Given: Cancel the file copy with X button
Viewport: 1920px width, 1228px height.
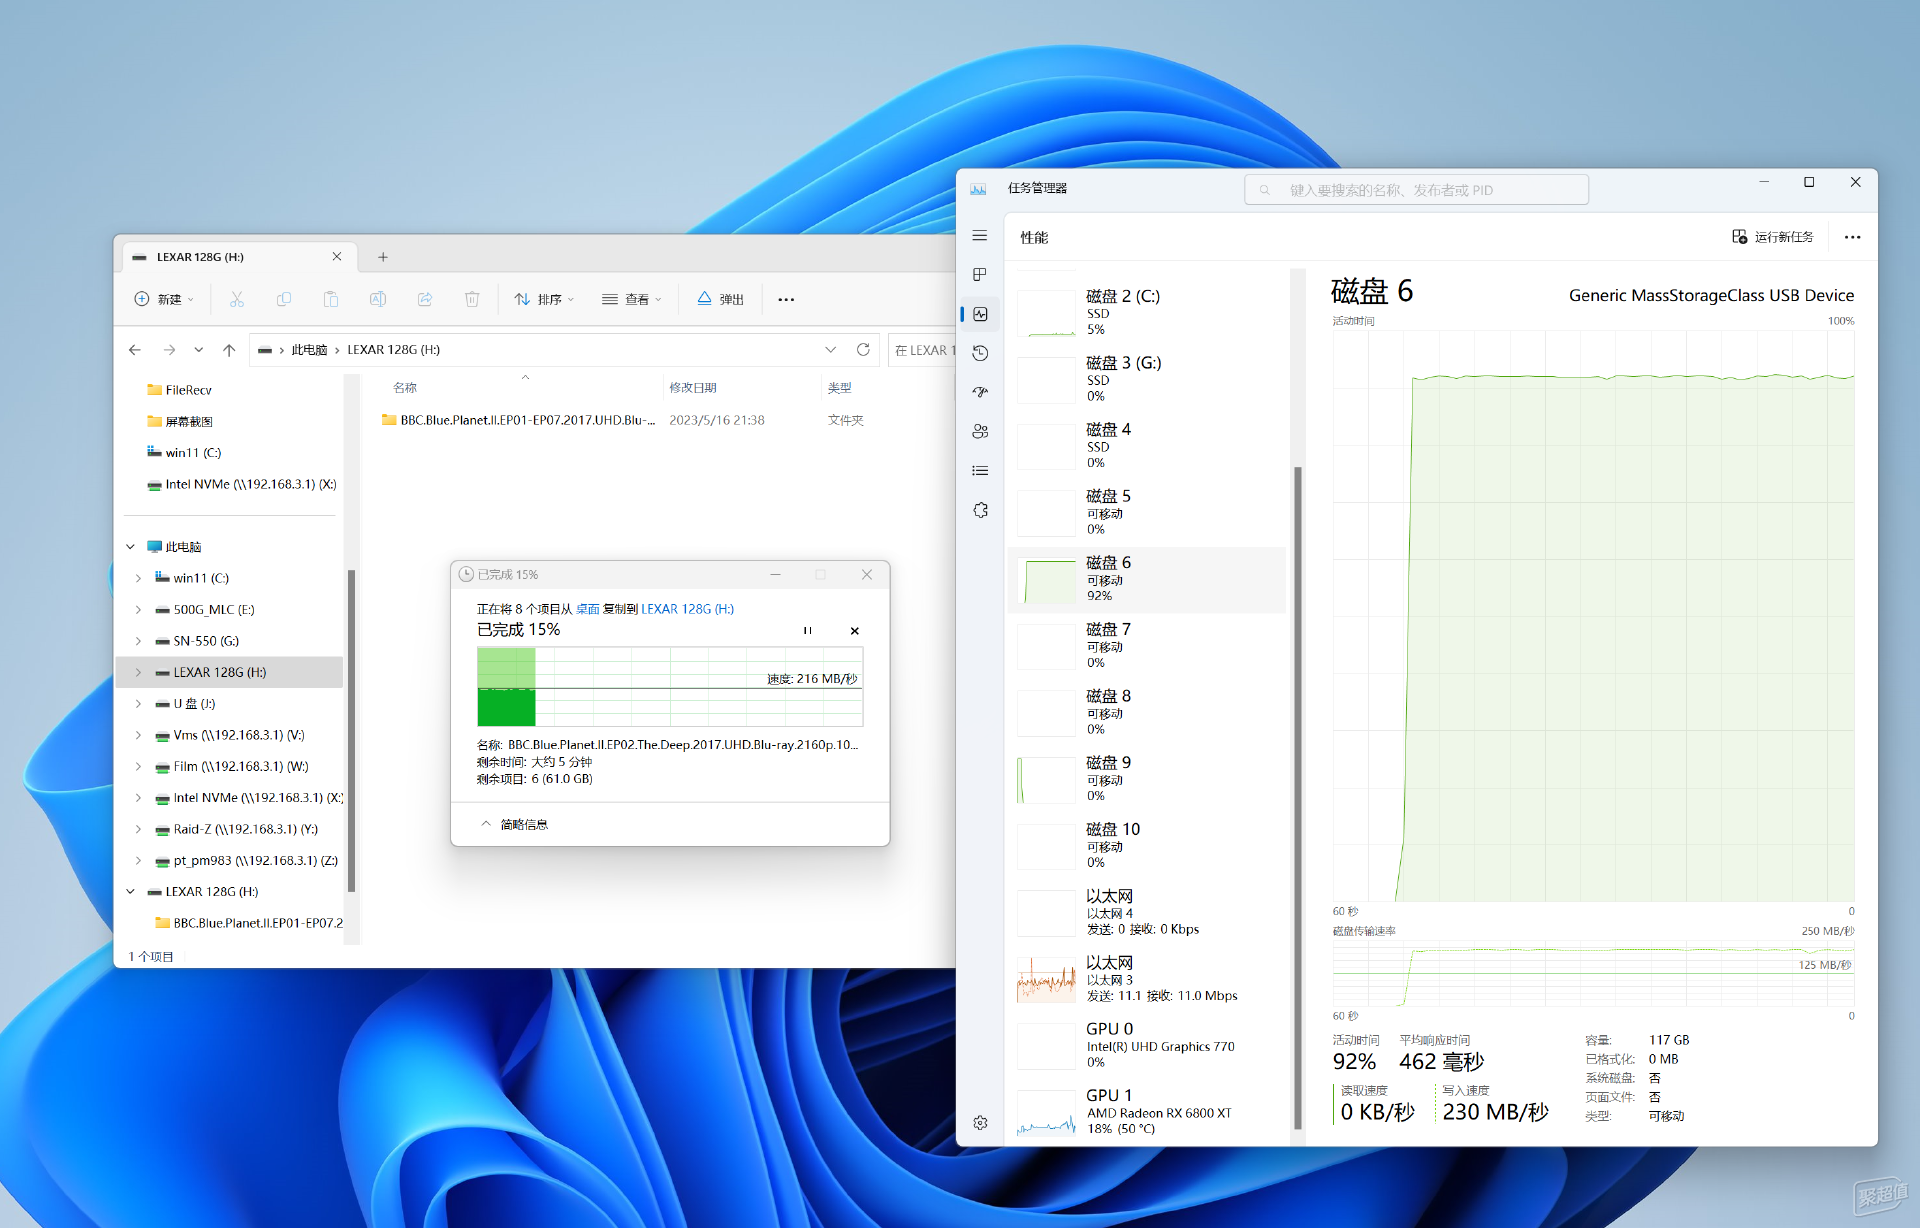Looking at the screenshot, I should 854,631.
